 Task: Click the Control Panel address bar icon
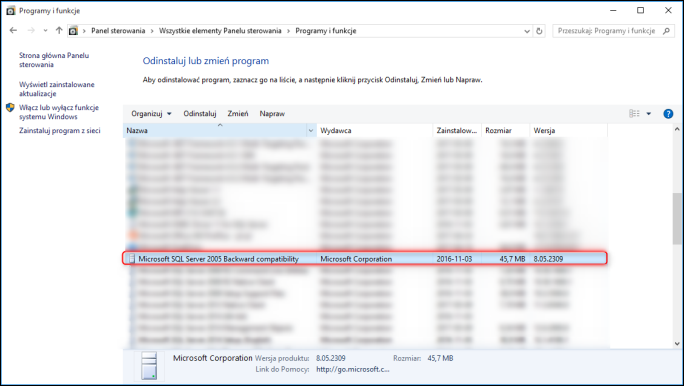[73, 31]
